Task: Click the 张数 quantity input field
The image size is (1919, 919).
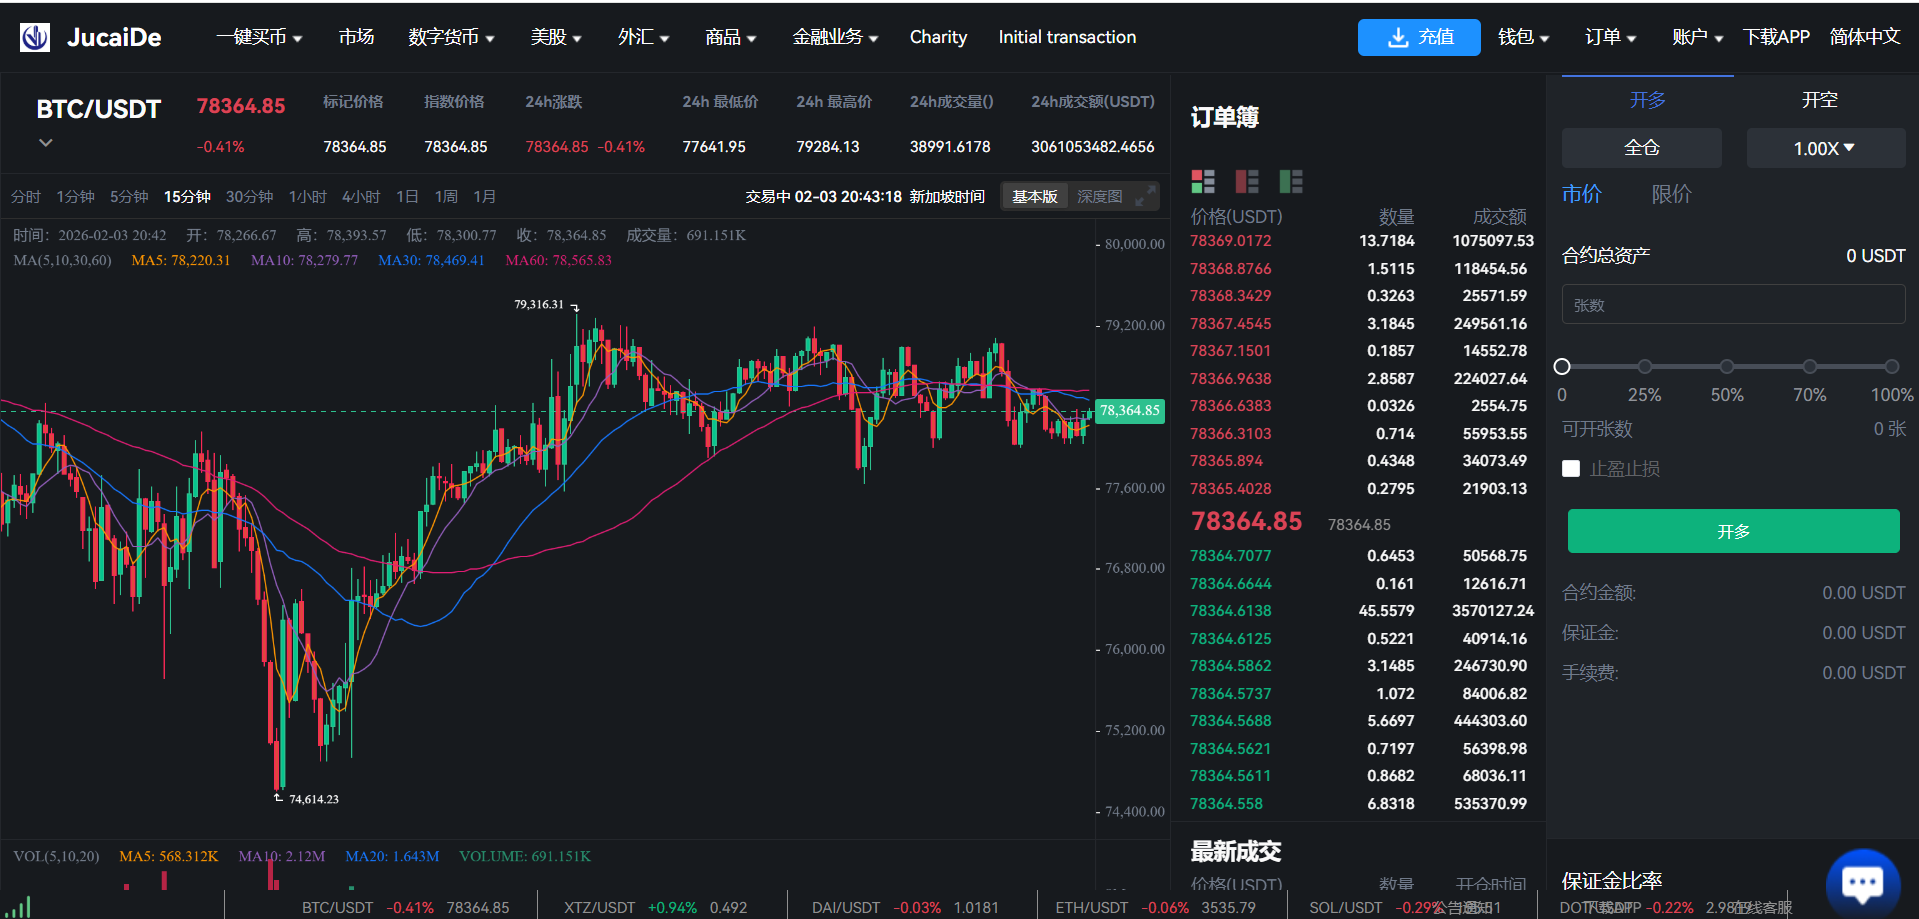Action: (1733, 305)
